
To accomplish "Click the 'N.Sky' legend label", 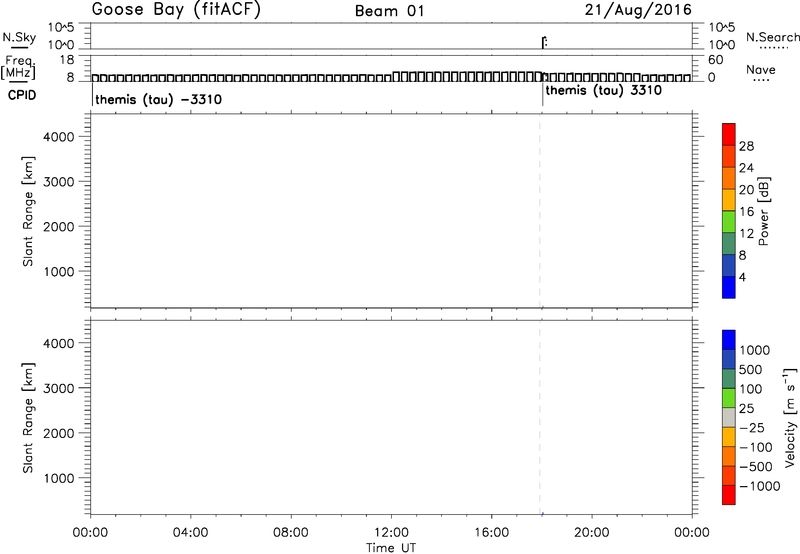I will 19,37.
